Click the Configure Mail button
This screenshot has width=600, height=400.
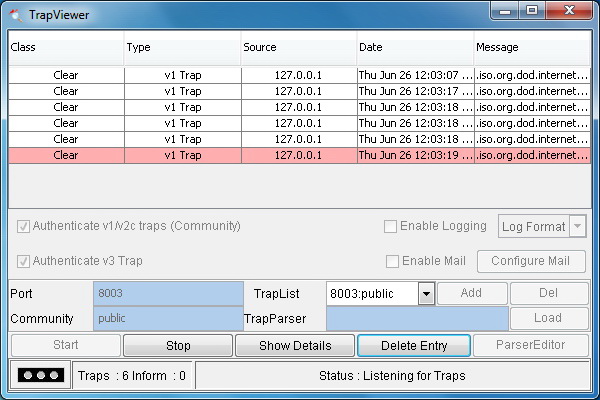[x=531, y=261]
